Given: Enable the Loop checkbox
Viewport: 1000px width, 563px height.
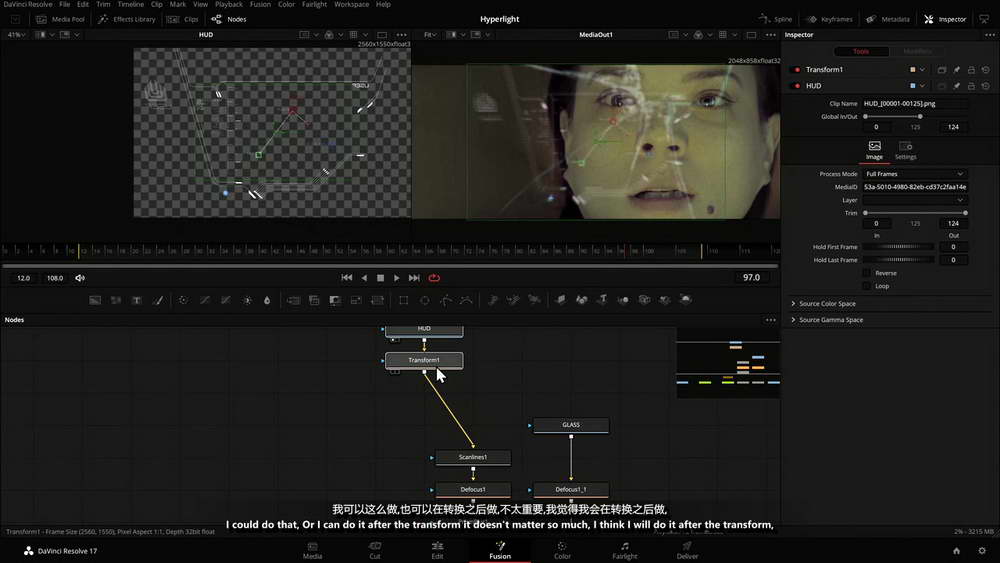Looking at the screenshot, I should click(x=866, y=286).
